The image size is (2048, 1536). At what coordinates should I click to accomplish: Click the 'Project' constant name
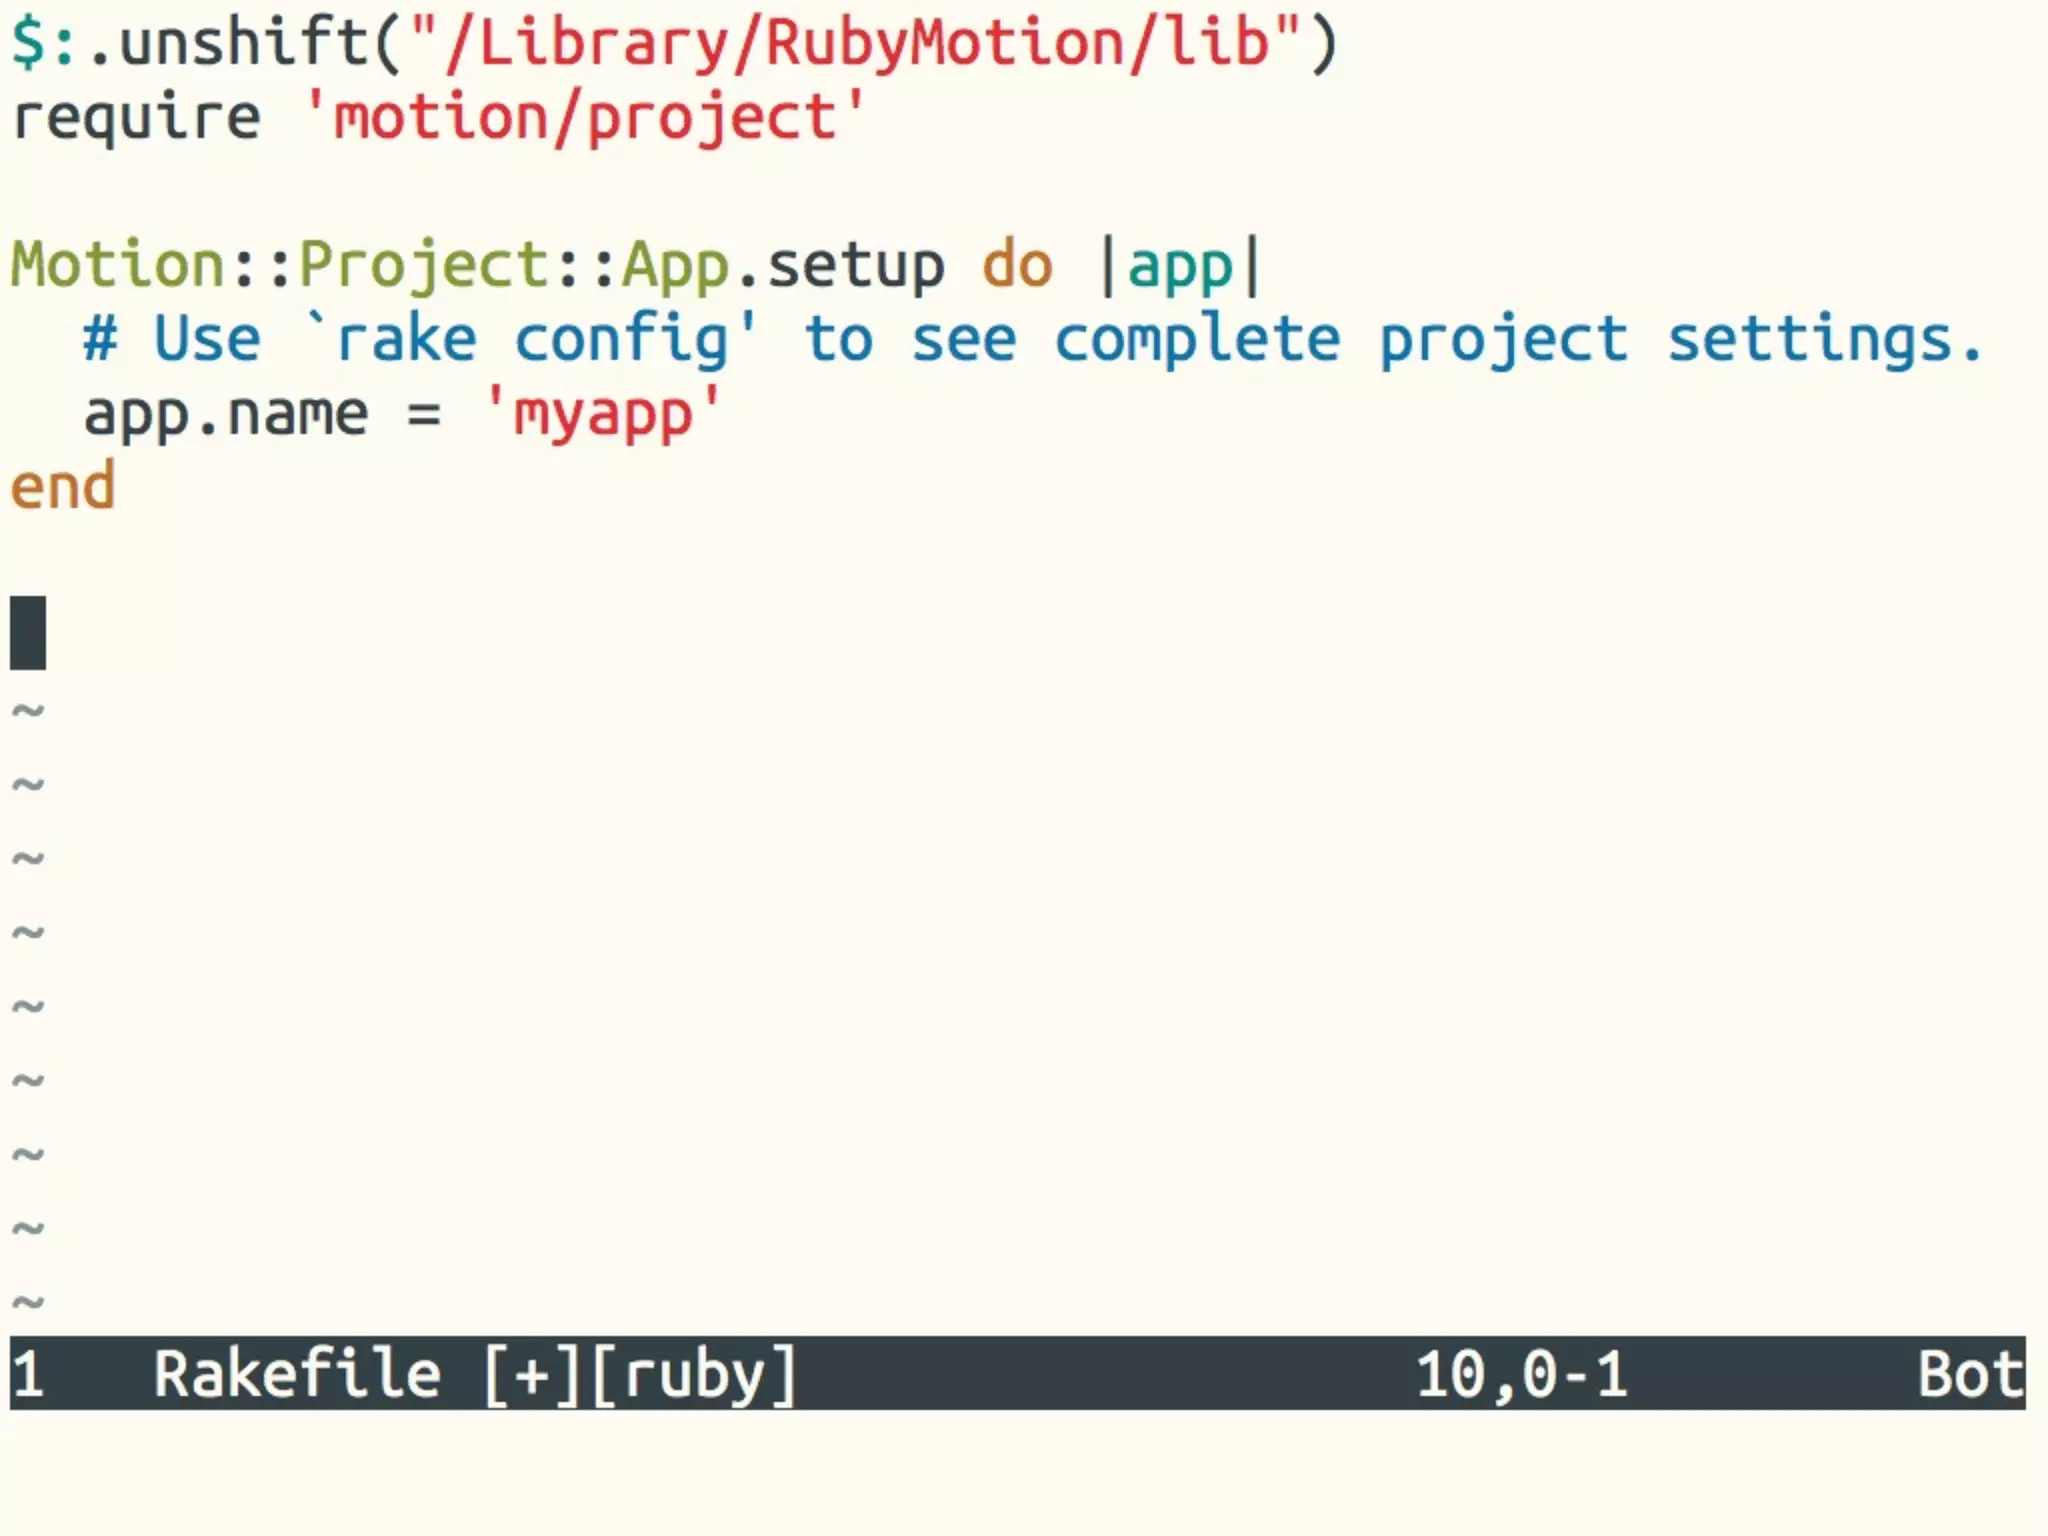click(424, 266)
